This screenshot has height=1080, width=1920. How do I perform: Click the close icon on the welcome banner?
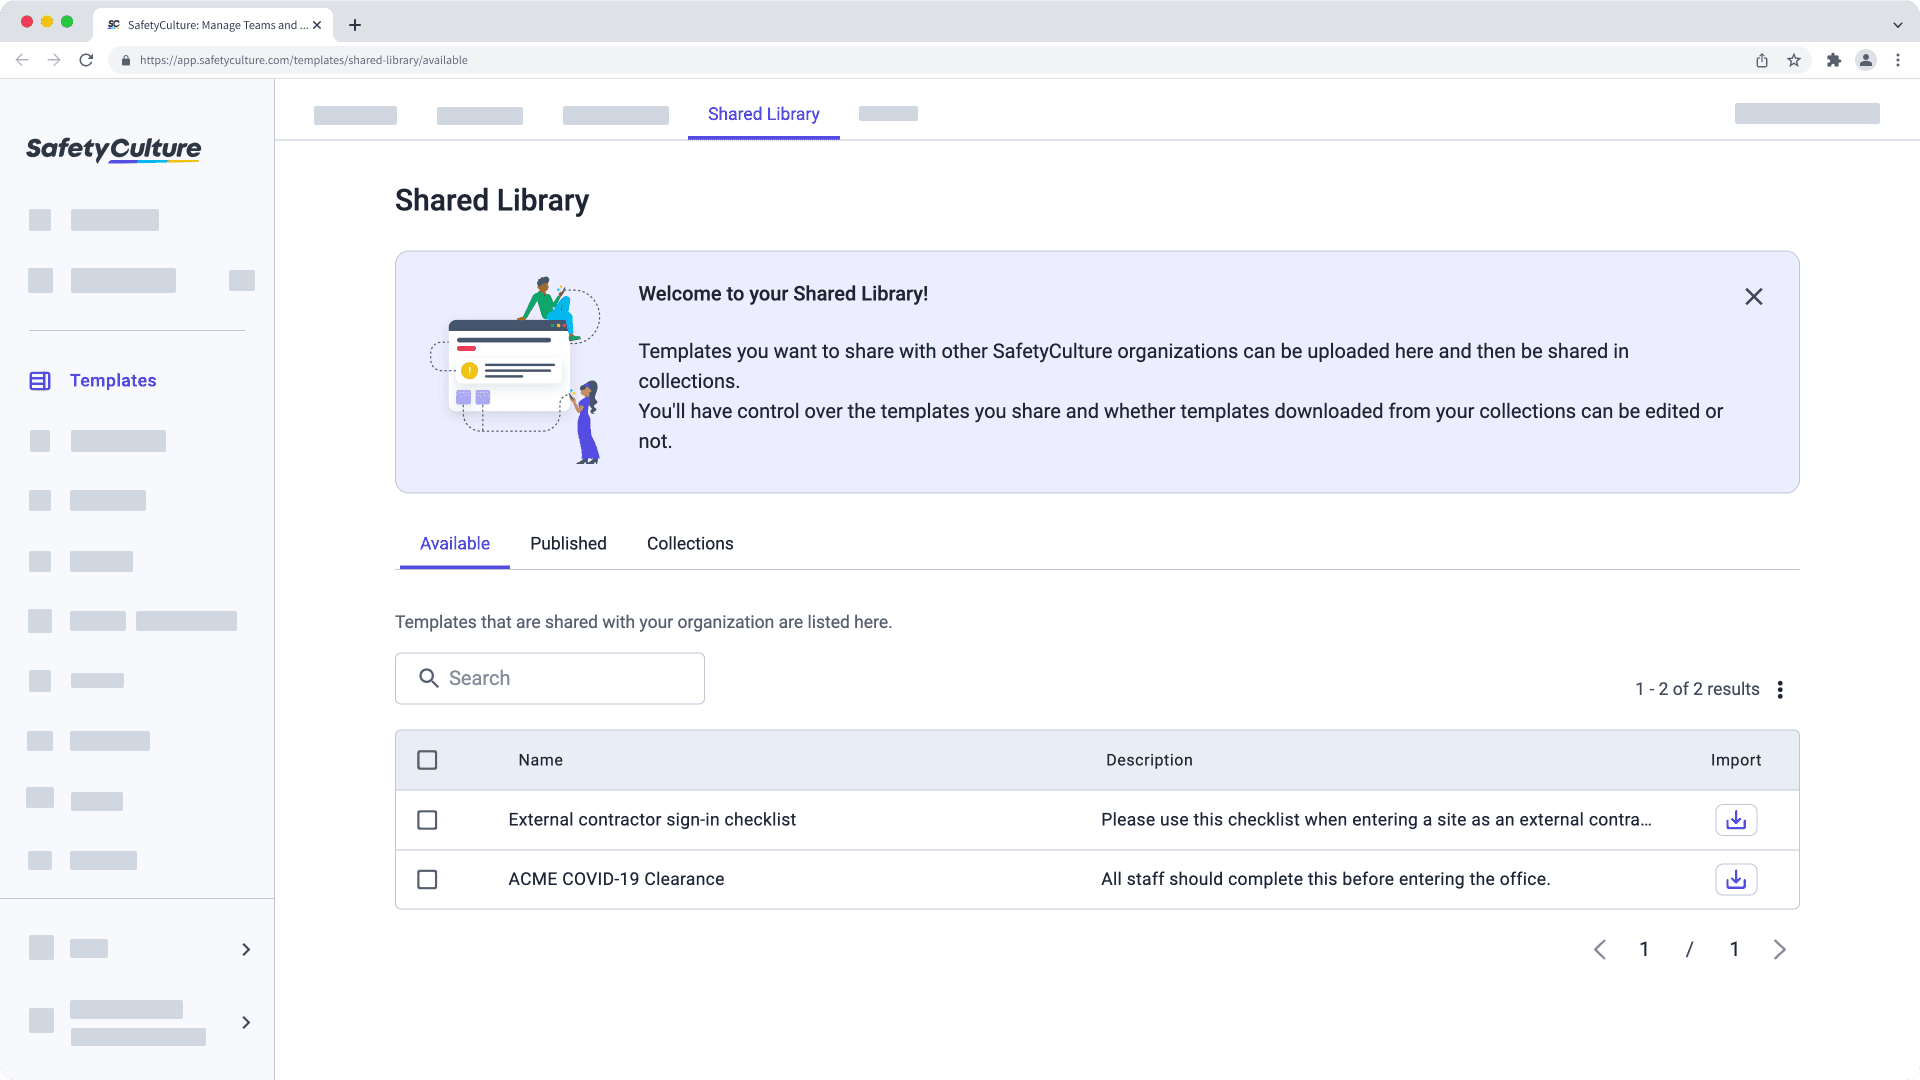tap(1755, 297)
